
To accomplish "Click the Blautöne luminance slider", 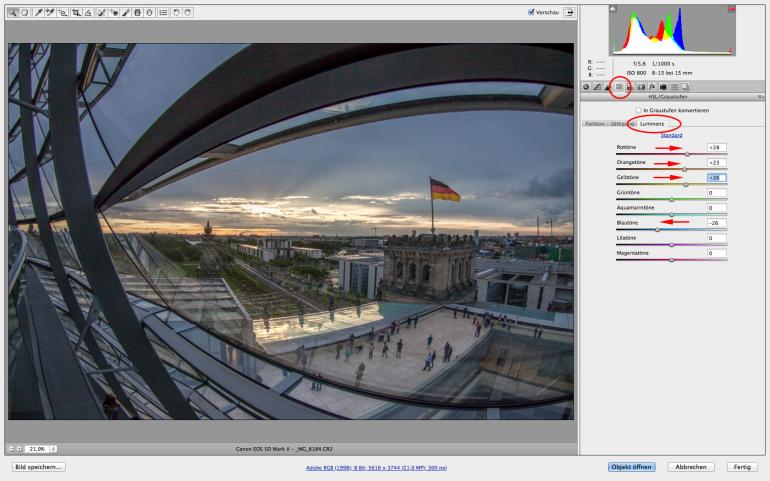I will (x=657, y=229).
